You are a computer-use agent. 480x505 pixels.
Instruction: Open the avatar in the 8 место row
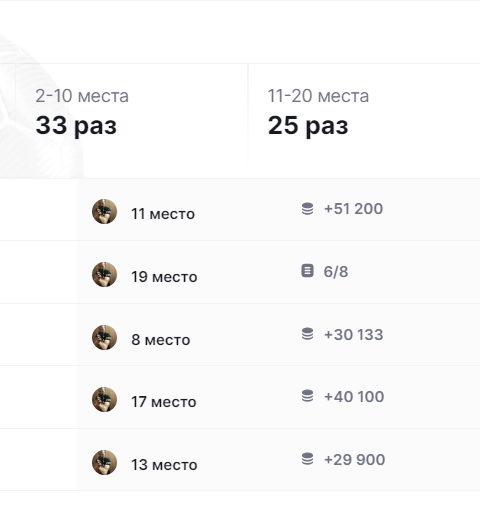coord(104,337)
